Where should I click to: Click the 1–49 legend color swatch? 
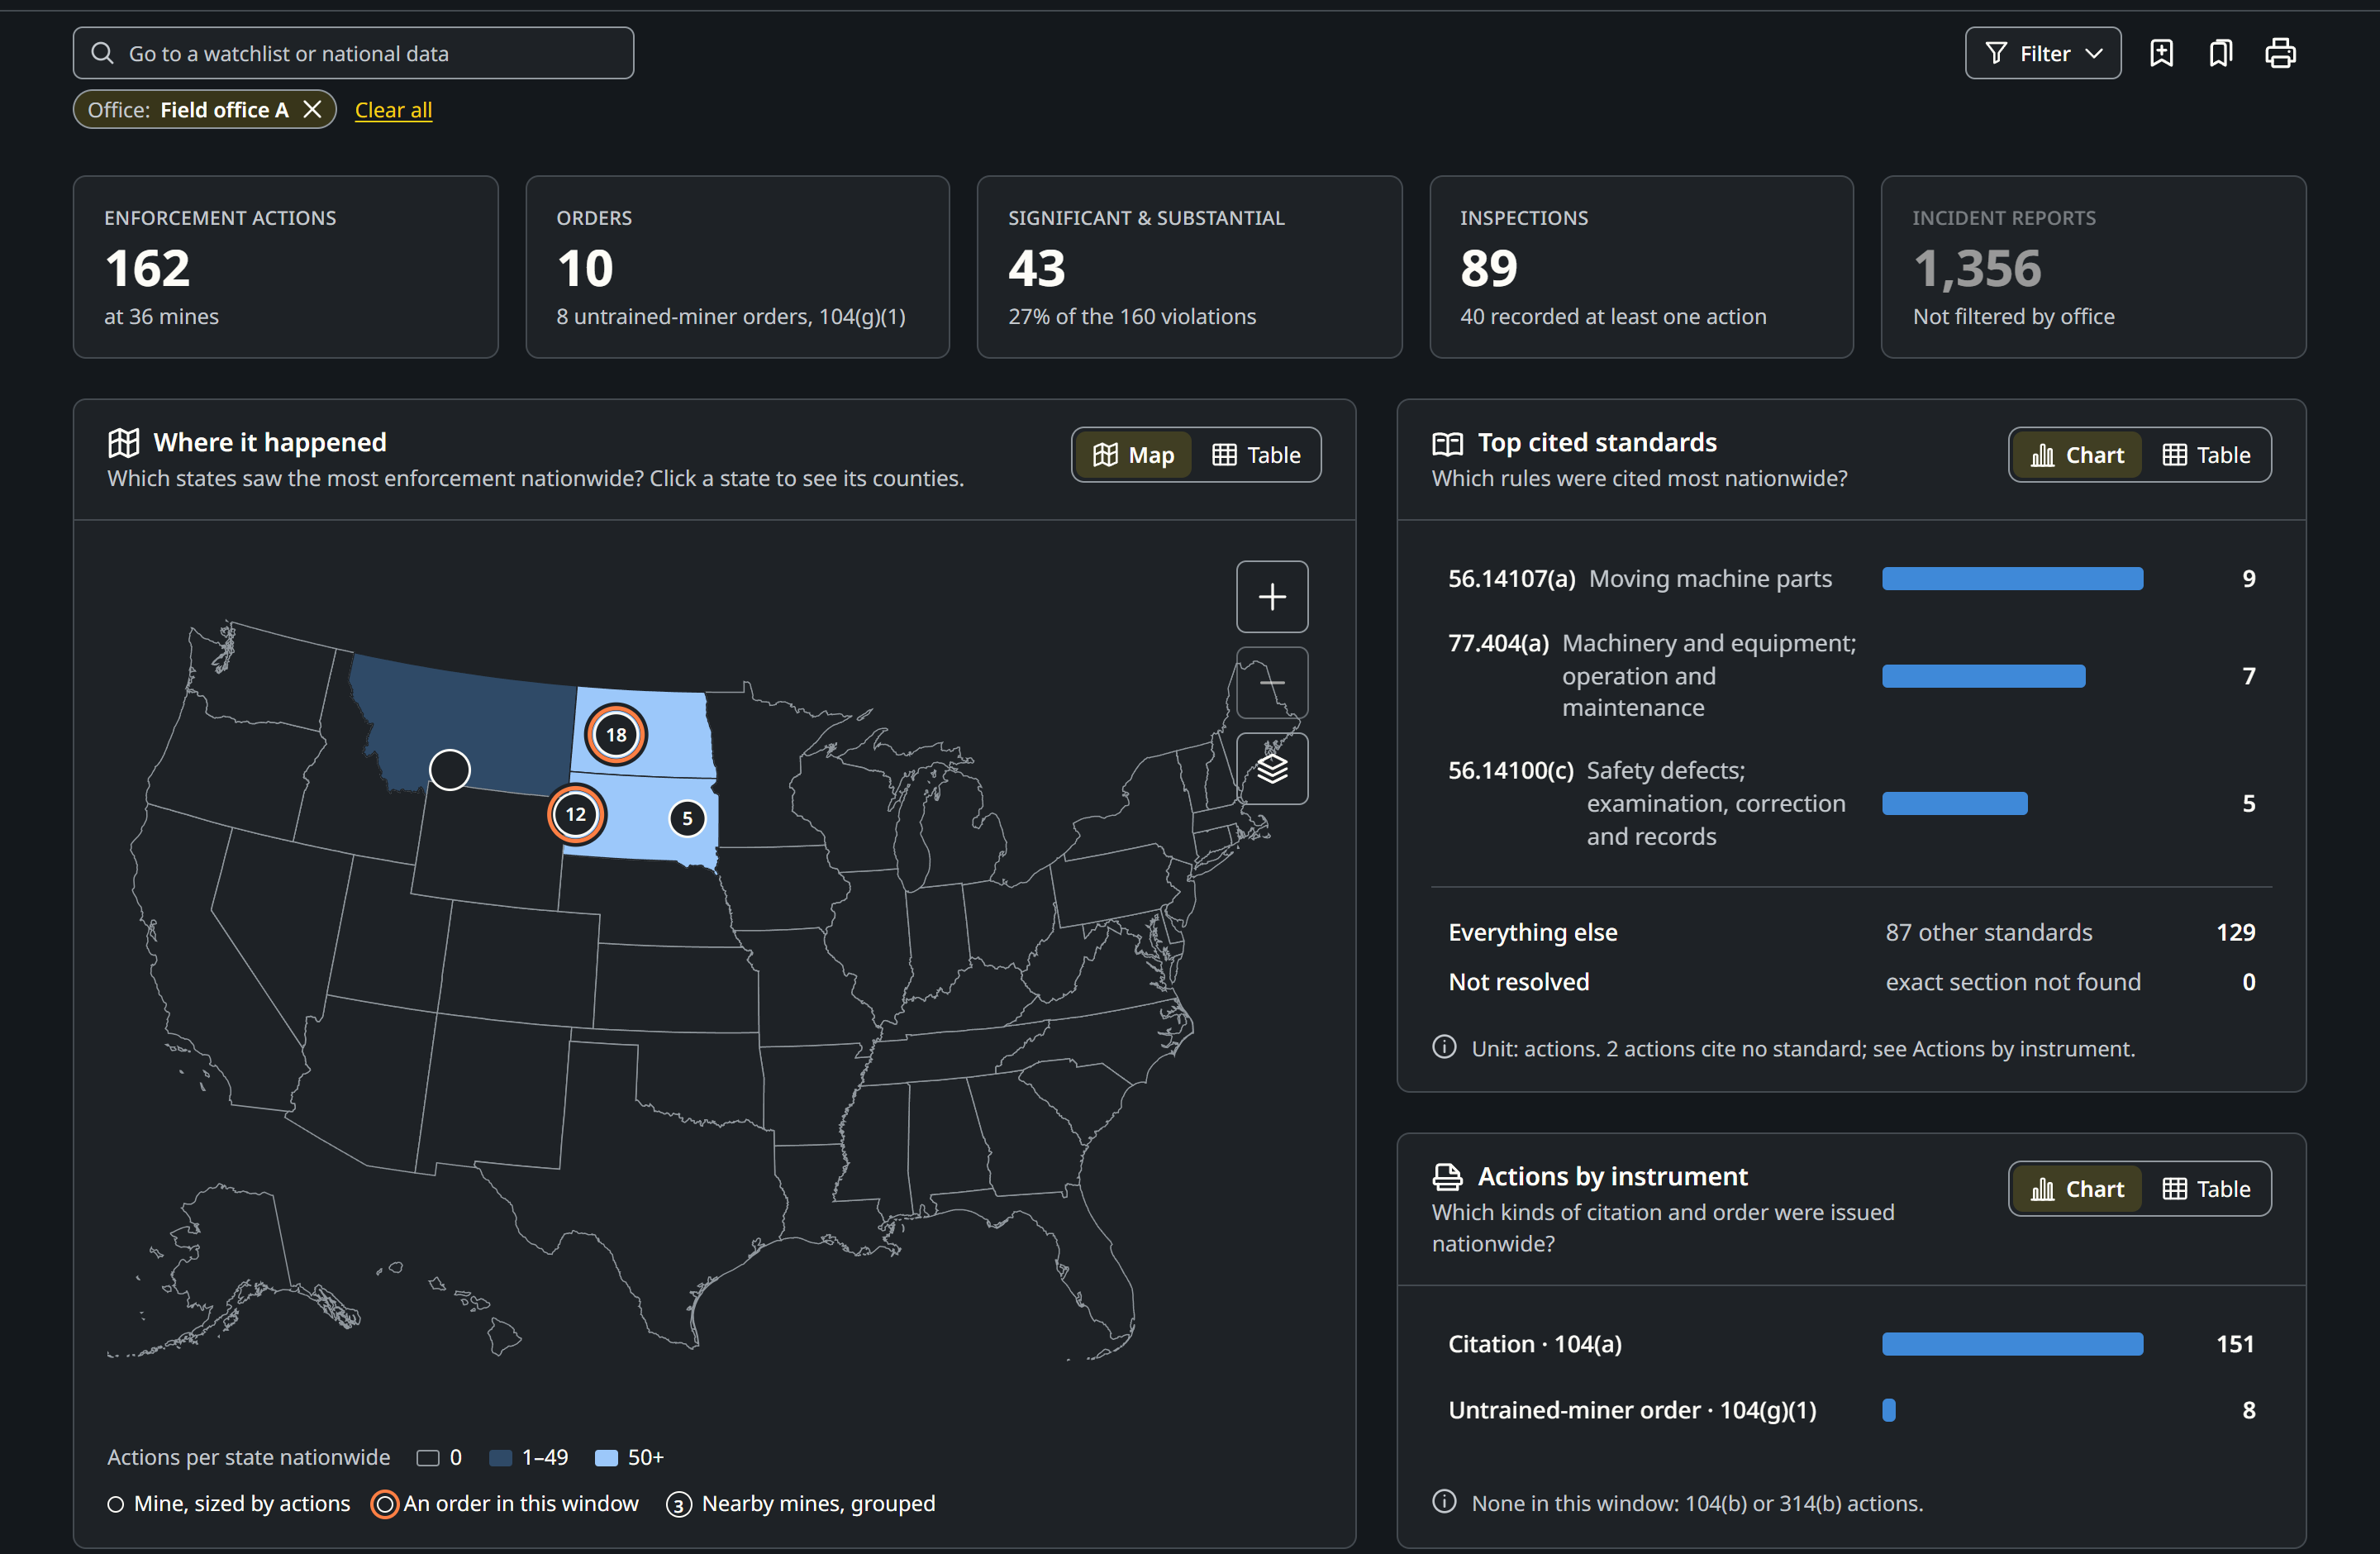(500, 1458)
